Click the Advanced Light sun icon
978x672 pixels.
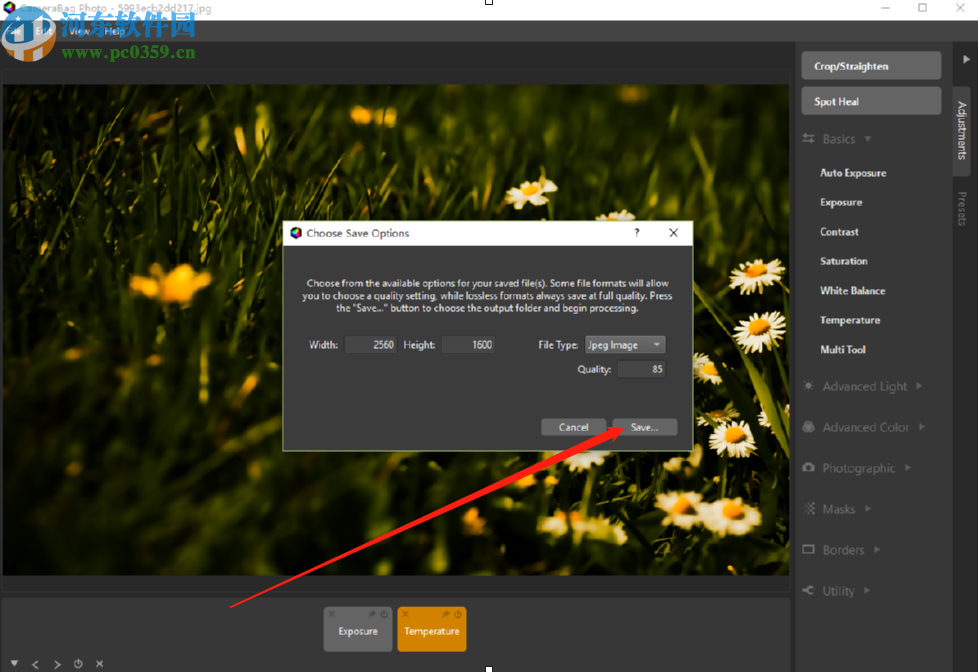pyautogui.click(x=808, y=386)
